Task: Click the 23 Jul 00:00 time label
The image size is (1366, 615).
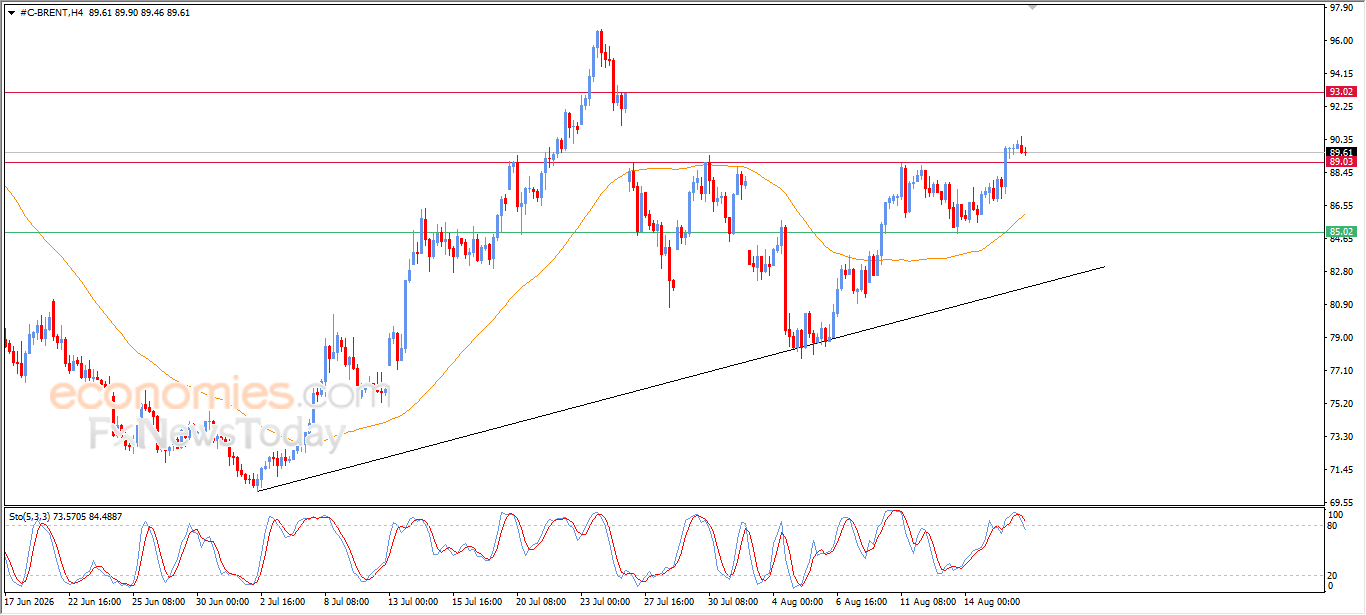Action: [x=604, y=602]
